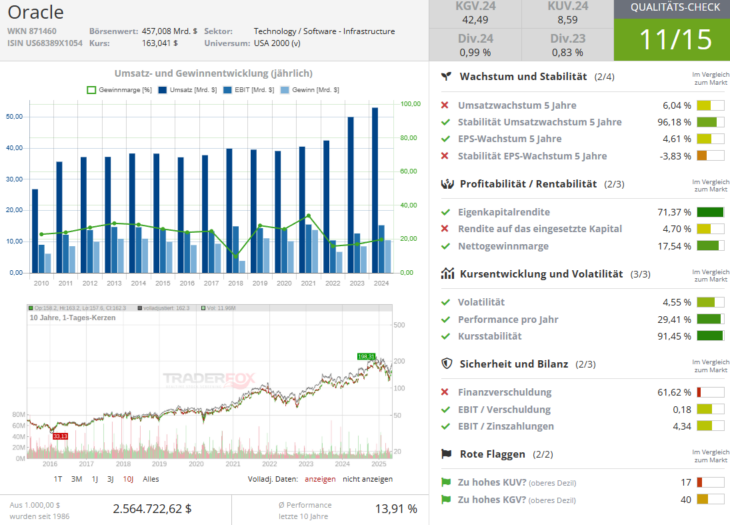730x525 pixels.
Task: Click the green check beside Volatilität
Action: [446, 302]
